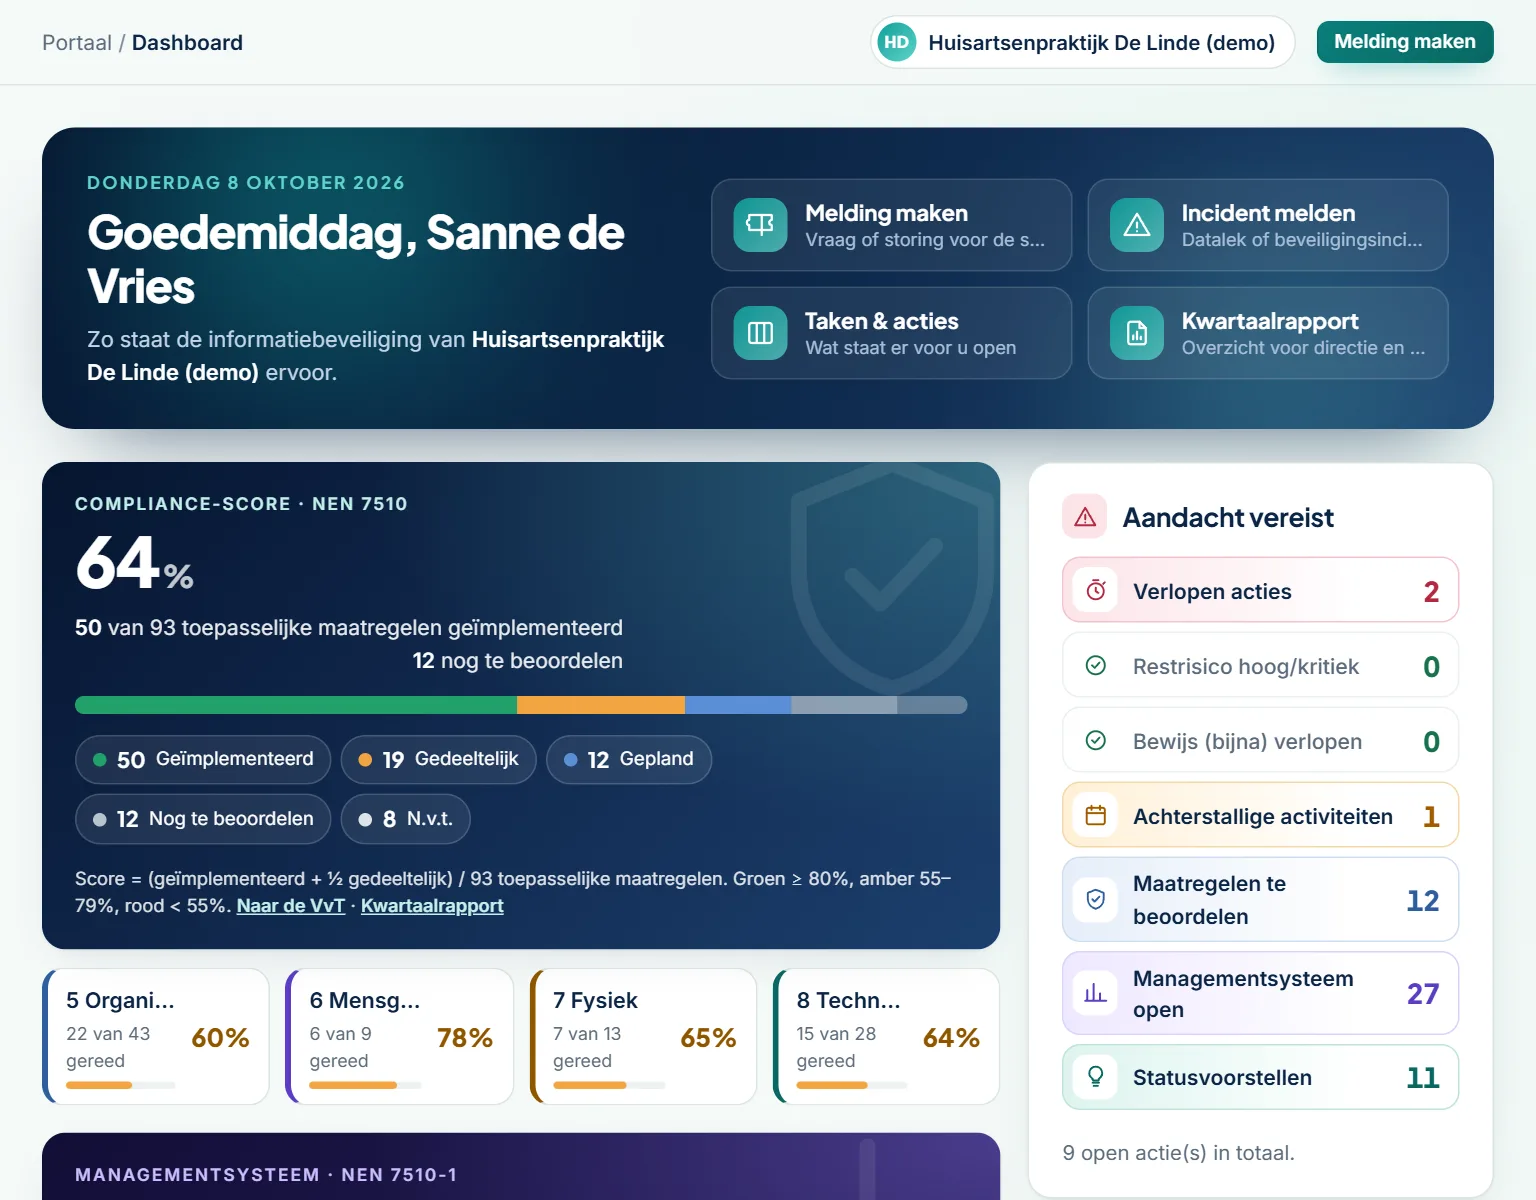Click the check circle icon beside Restrisico hoog/kritiek
This screenshot has width=1536, height=1200.
[1096, 665]
